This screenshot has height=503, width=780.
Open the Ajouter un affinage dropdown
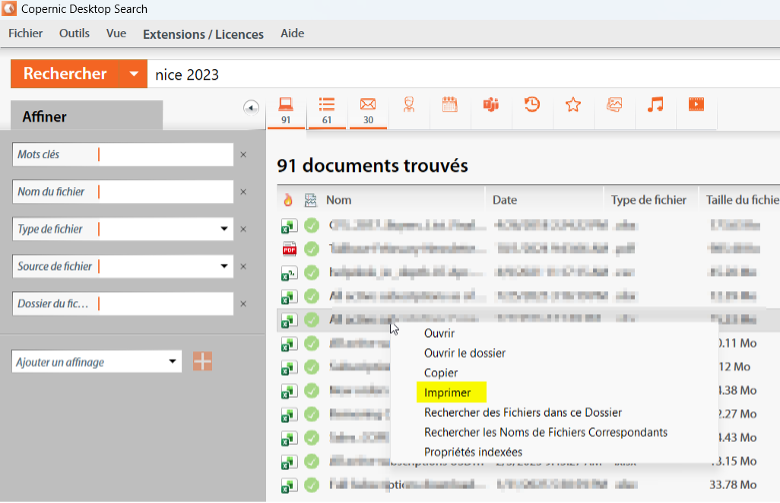click(173, 362)
